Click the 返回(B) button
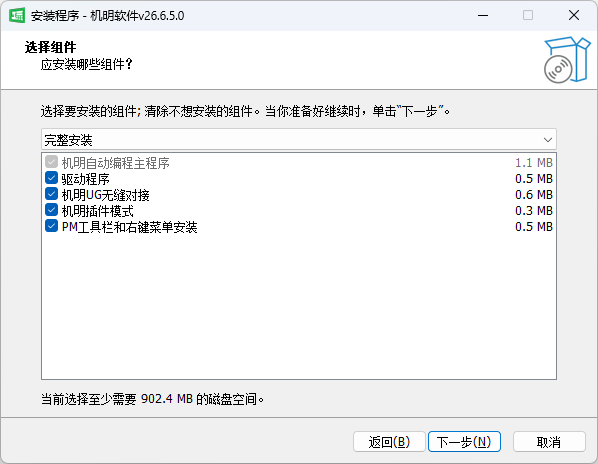This screenshot has height=464, width=598. pos(389,442)
